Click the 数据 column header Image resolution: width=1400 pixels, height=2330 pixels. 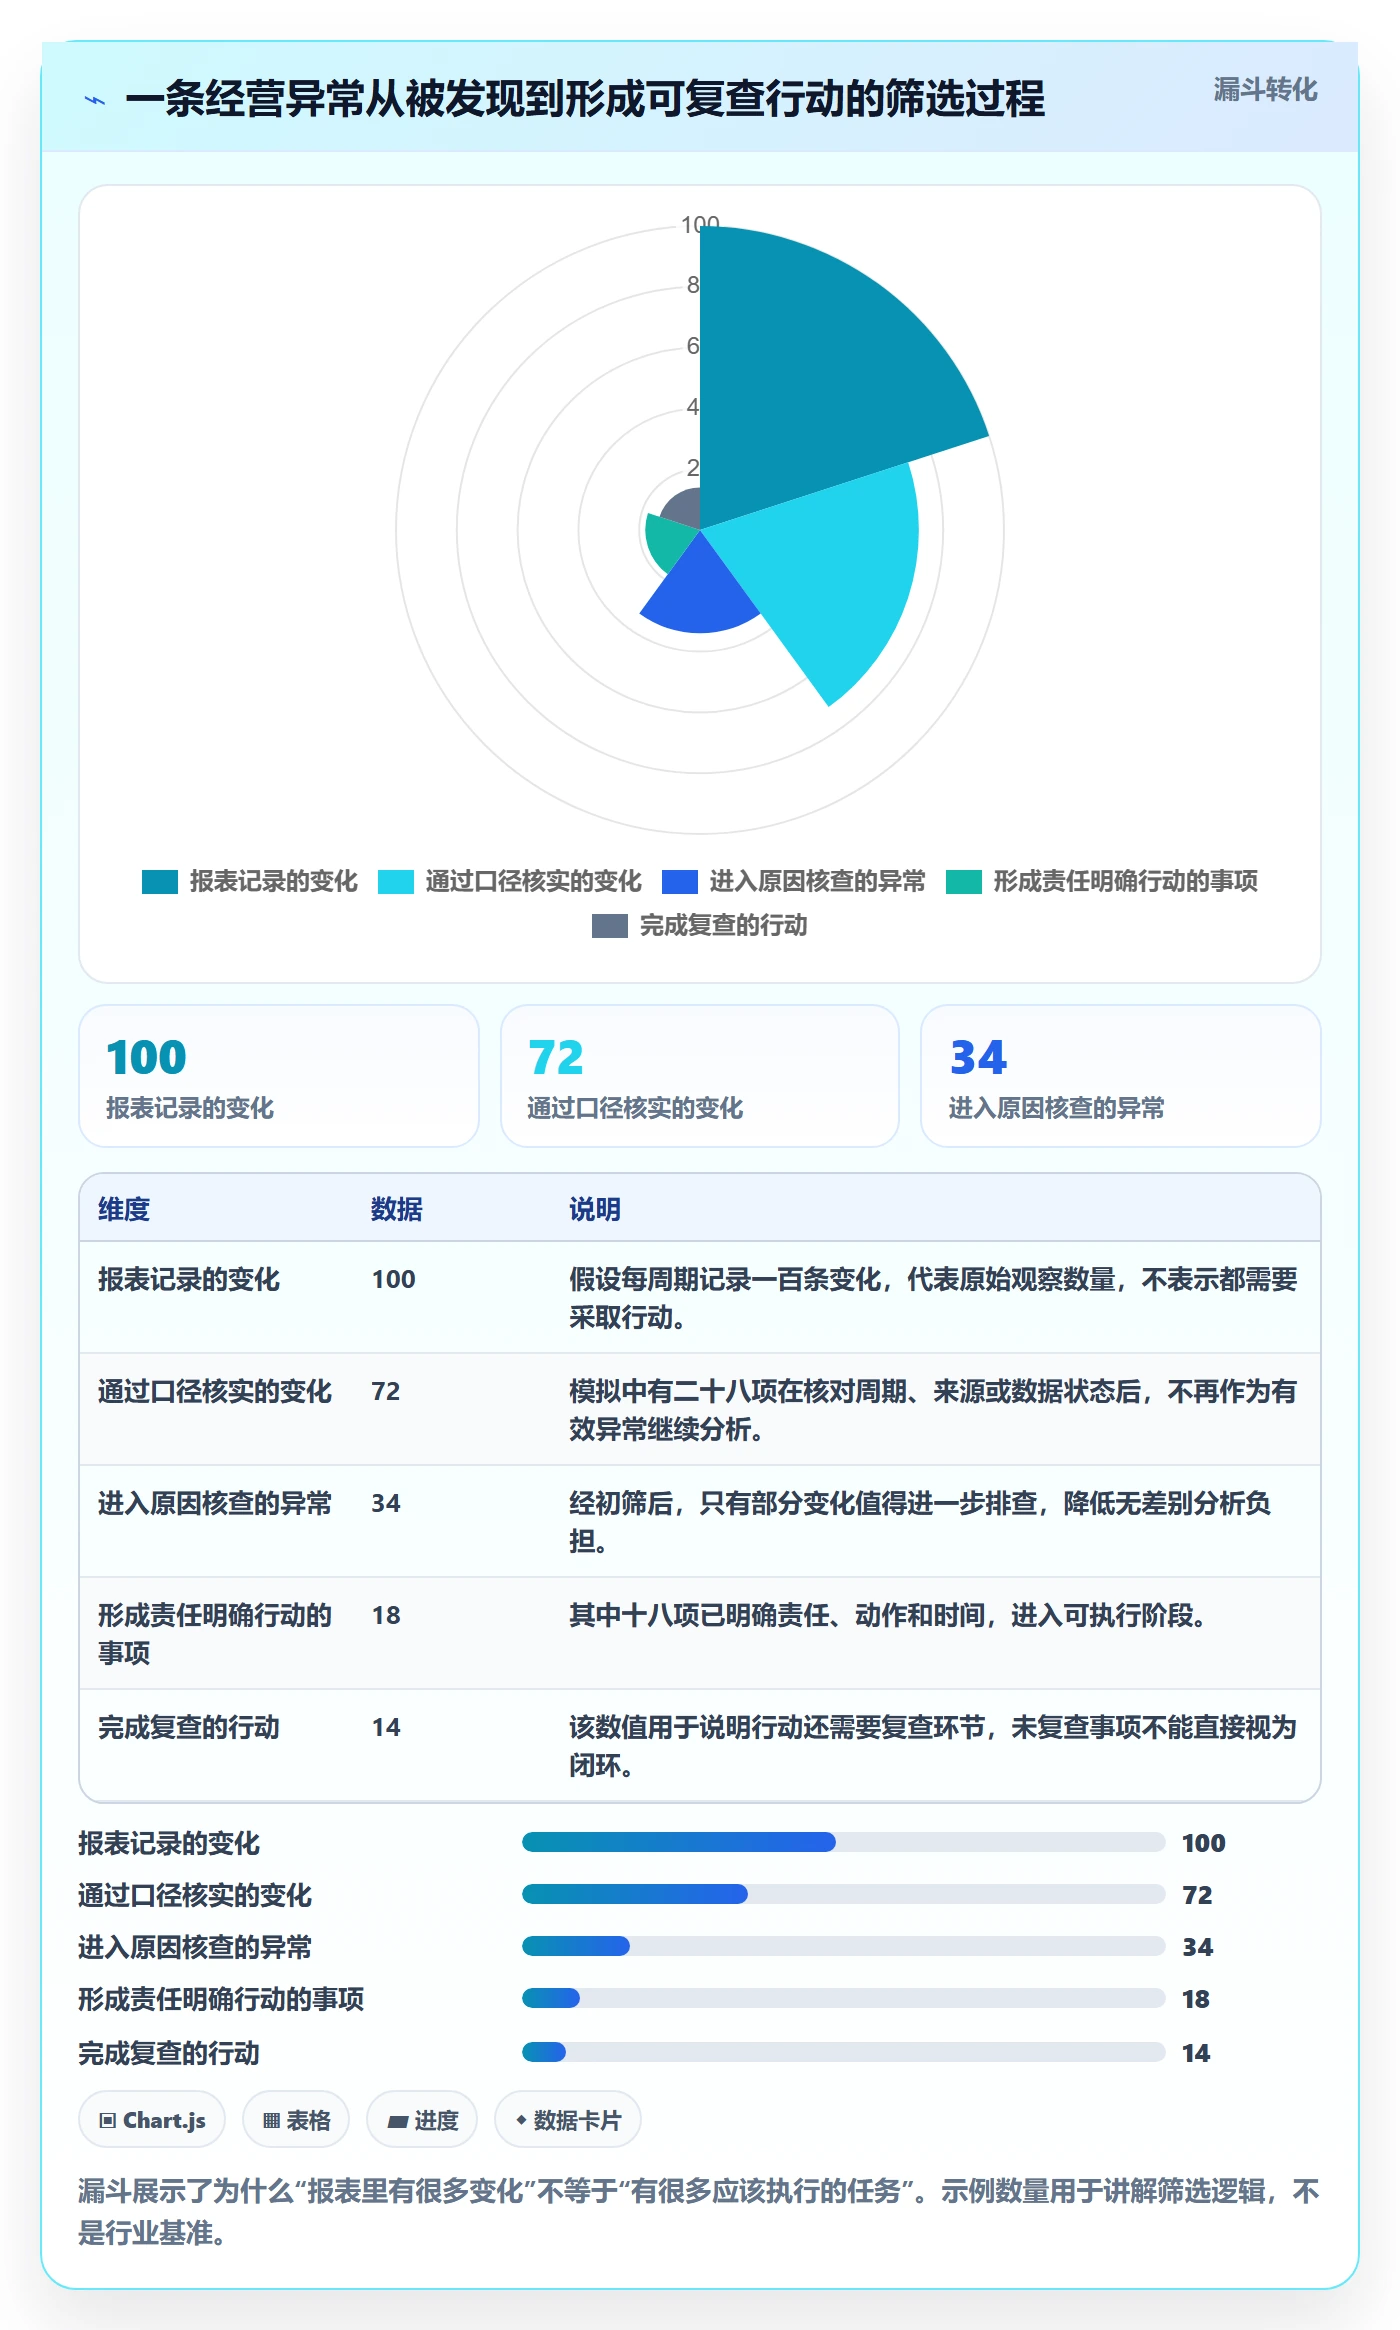click(x=397, y=1209)
